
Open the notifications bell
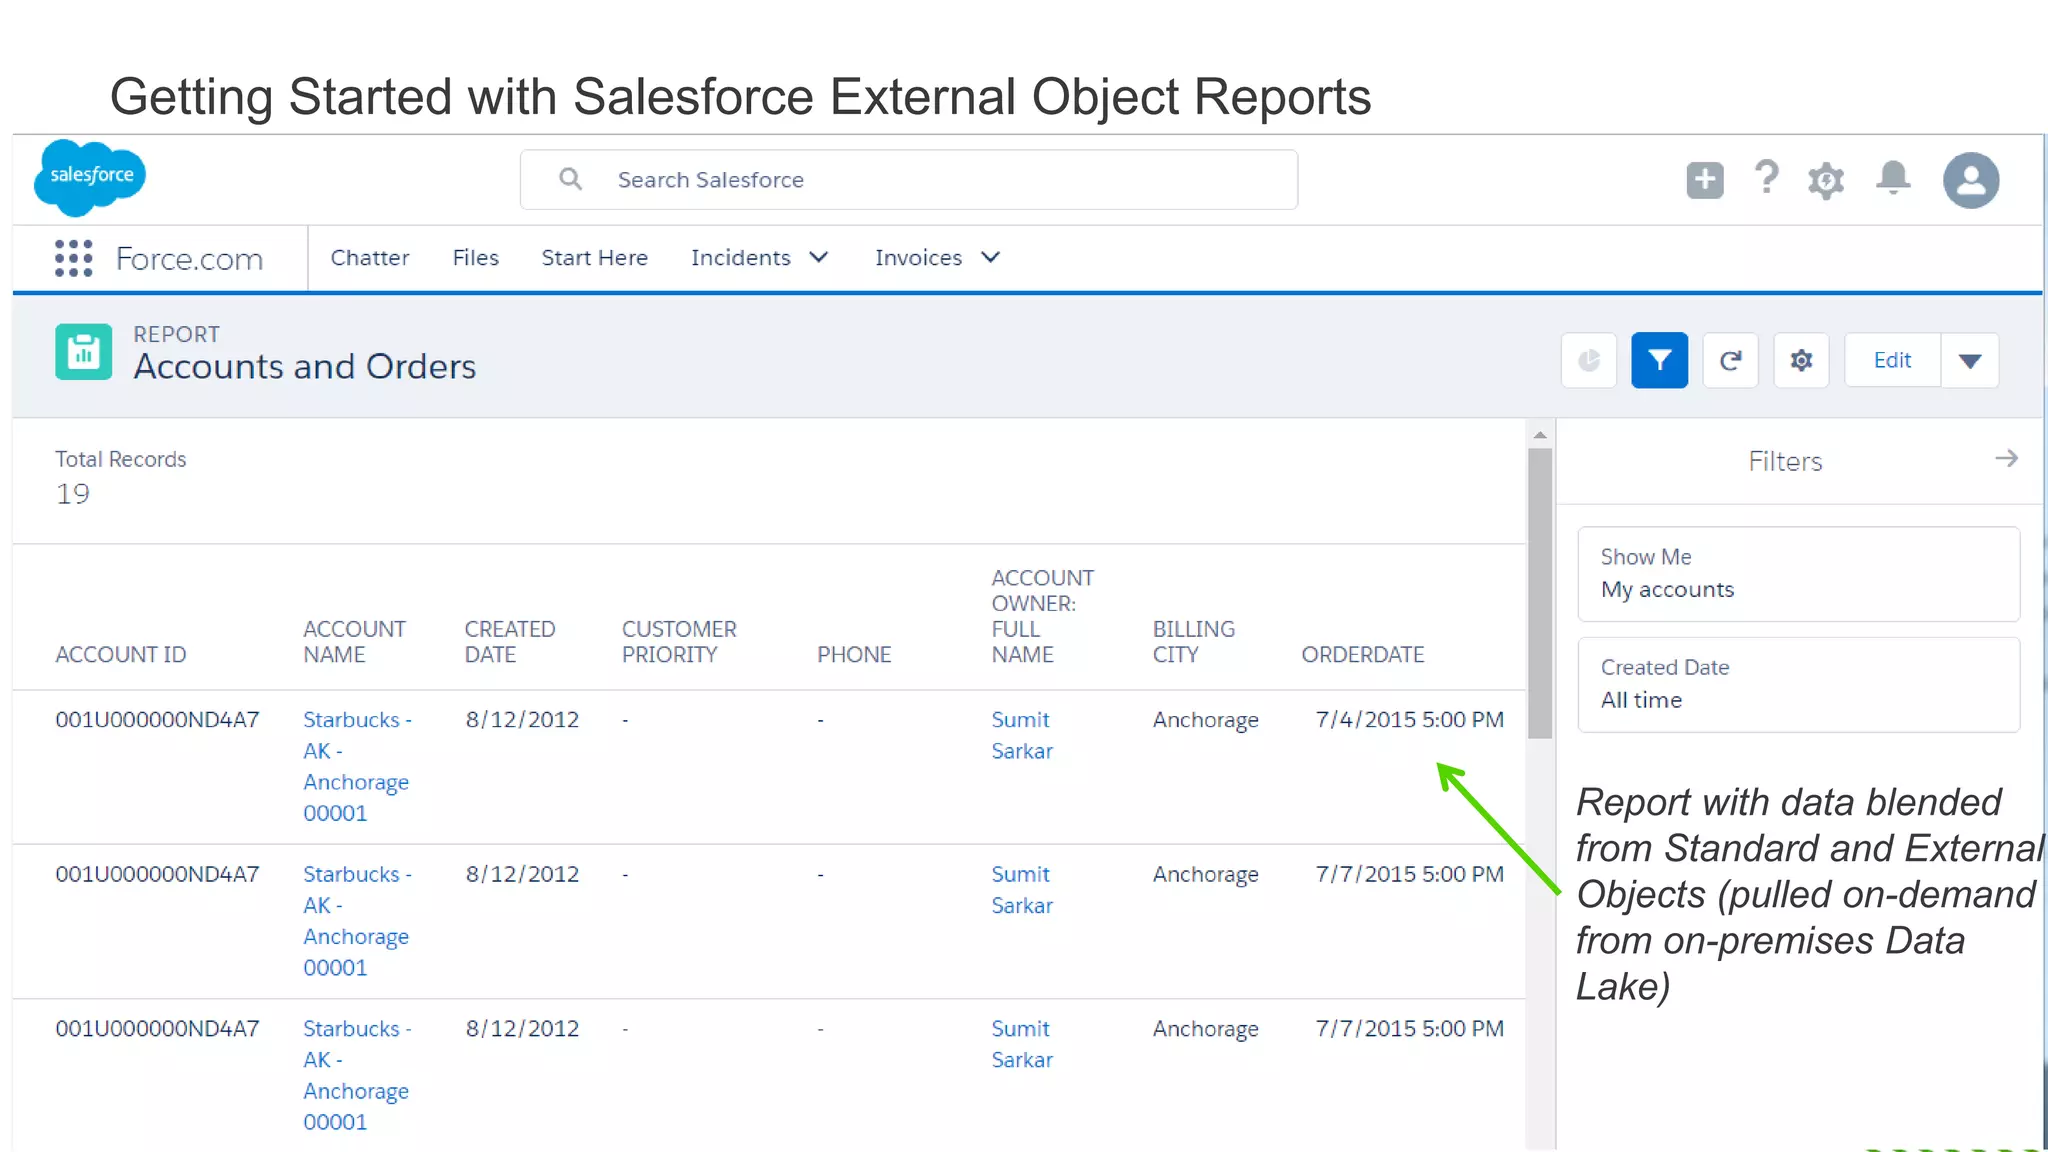1893,178
